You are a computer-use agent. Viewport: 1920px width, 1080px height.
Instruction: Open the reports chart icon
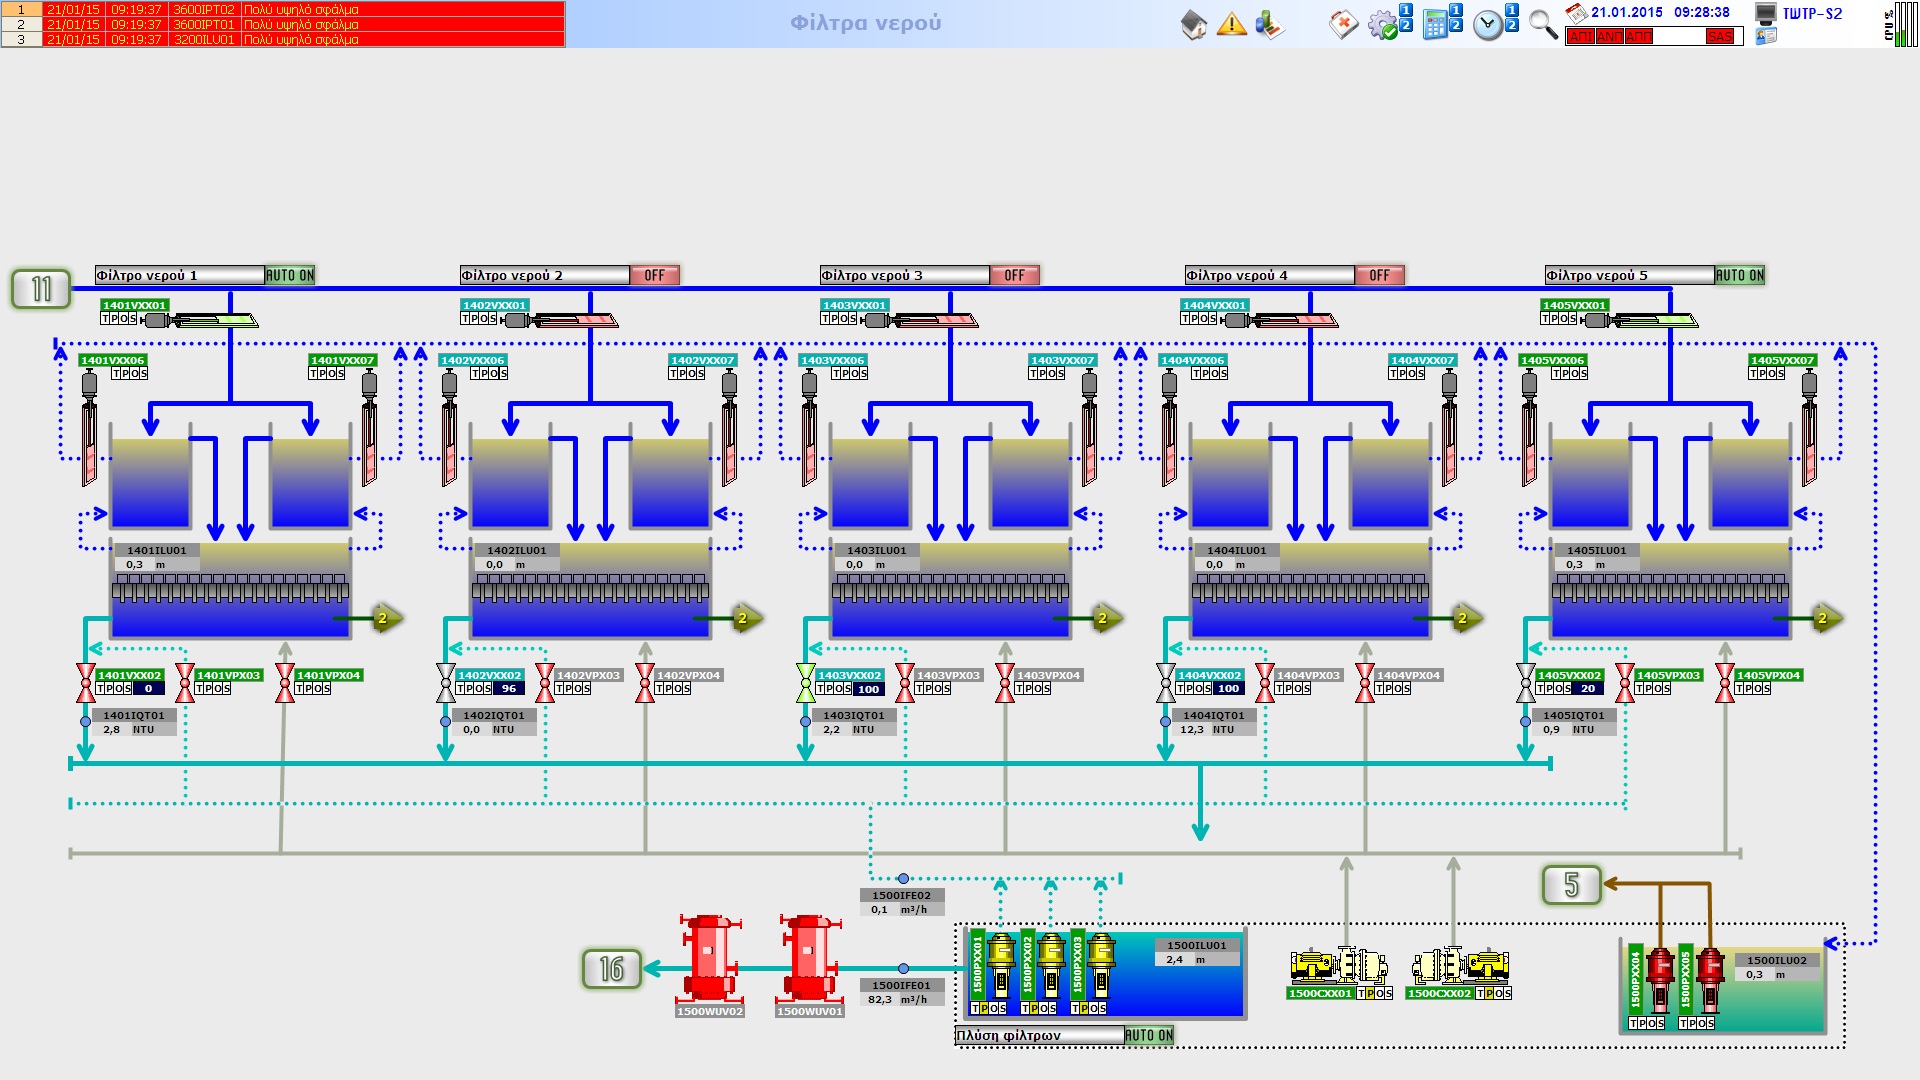[1269, 24]
